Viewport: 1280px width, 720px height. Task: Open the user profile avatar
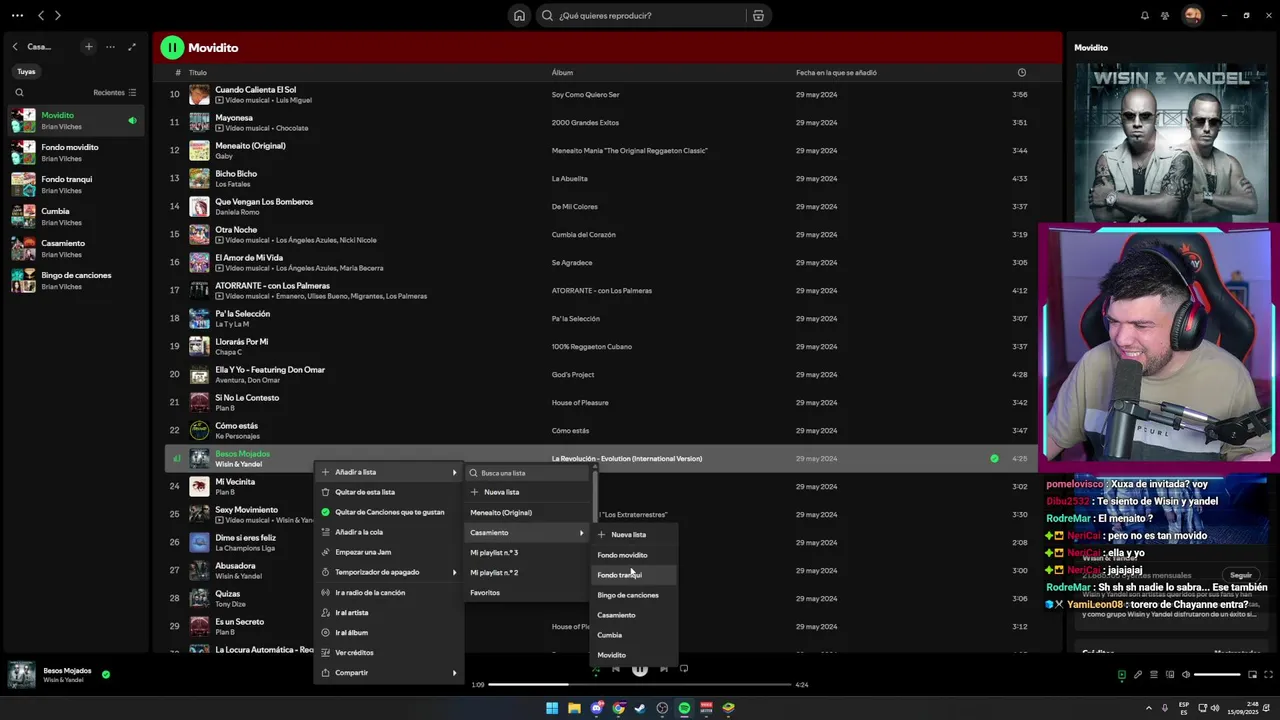(1192, 15)
